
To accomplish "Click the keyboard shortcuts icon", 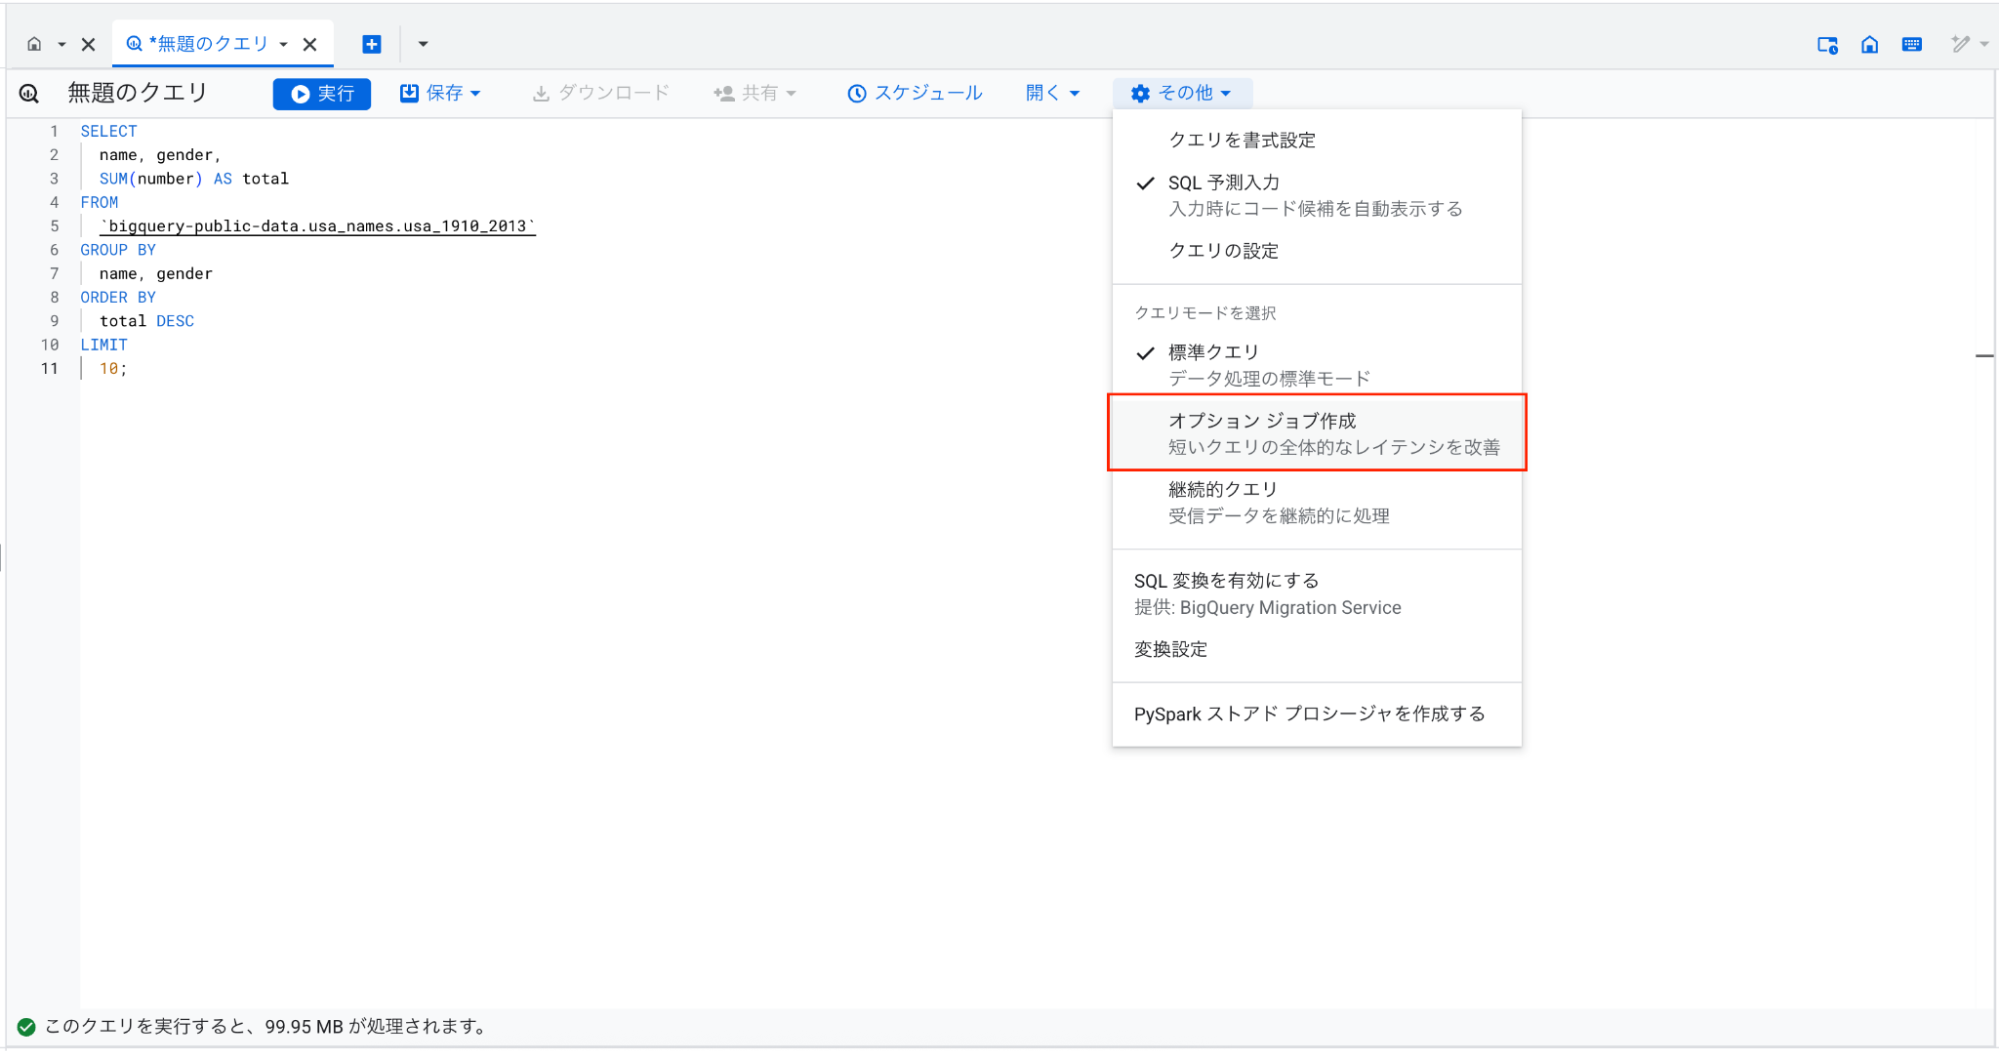I will click(1911, 44).
